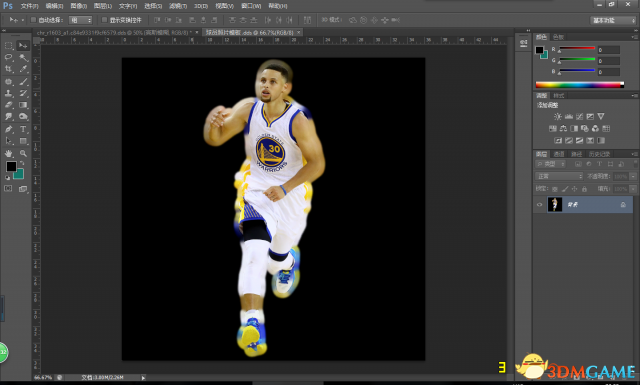The height and width of the screenshot is (385, 640).
Task: Open the 图像(I) menu
Action: pyautogui.click(x=78, y=6)
